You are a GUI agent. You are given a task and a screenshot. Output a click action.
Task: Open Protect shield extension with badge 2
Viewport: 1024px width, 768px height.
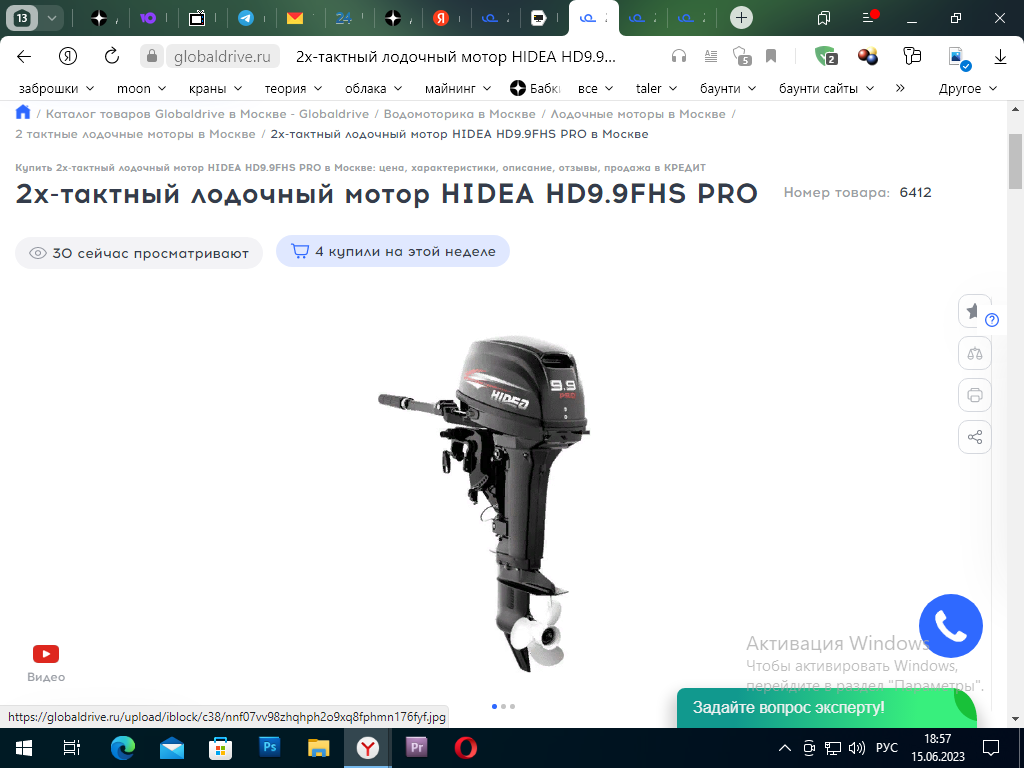tap(825, 56)
